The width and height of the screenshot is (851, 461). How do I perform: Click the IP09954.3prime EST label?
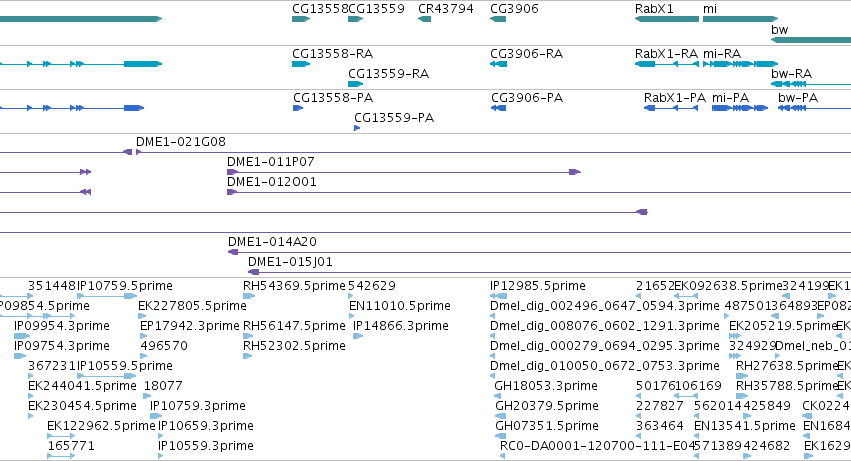click(62, 326)
